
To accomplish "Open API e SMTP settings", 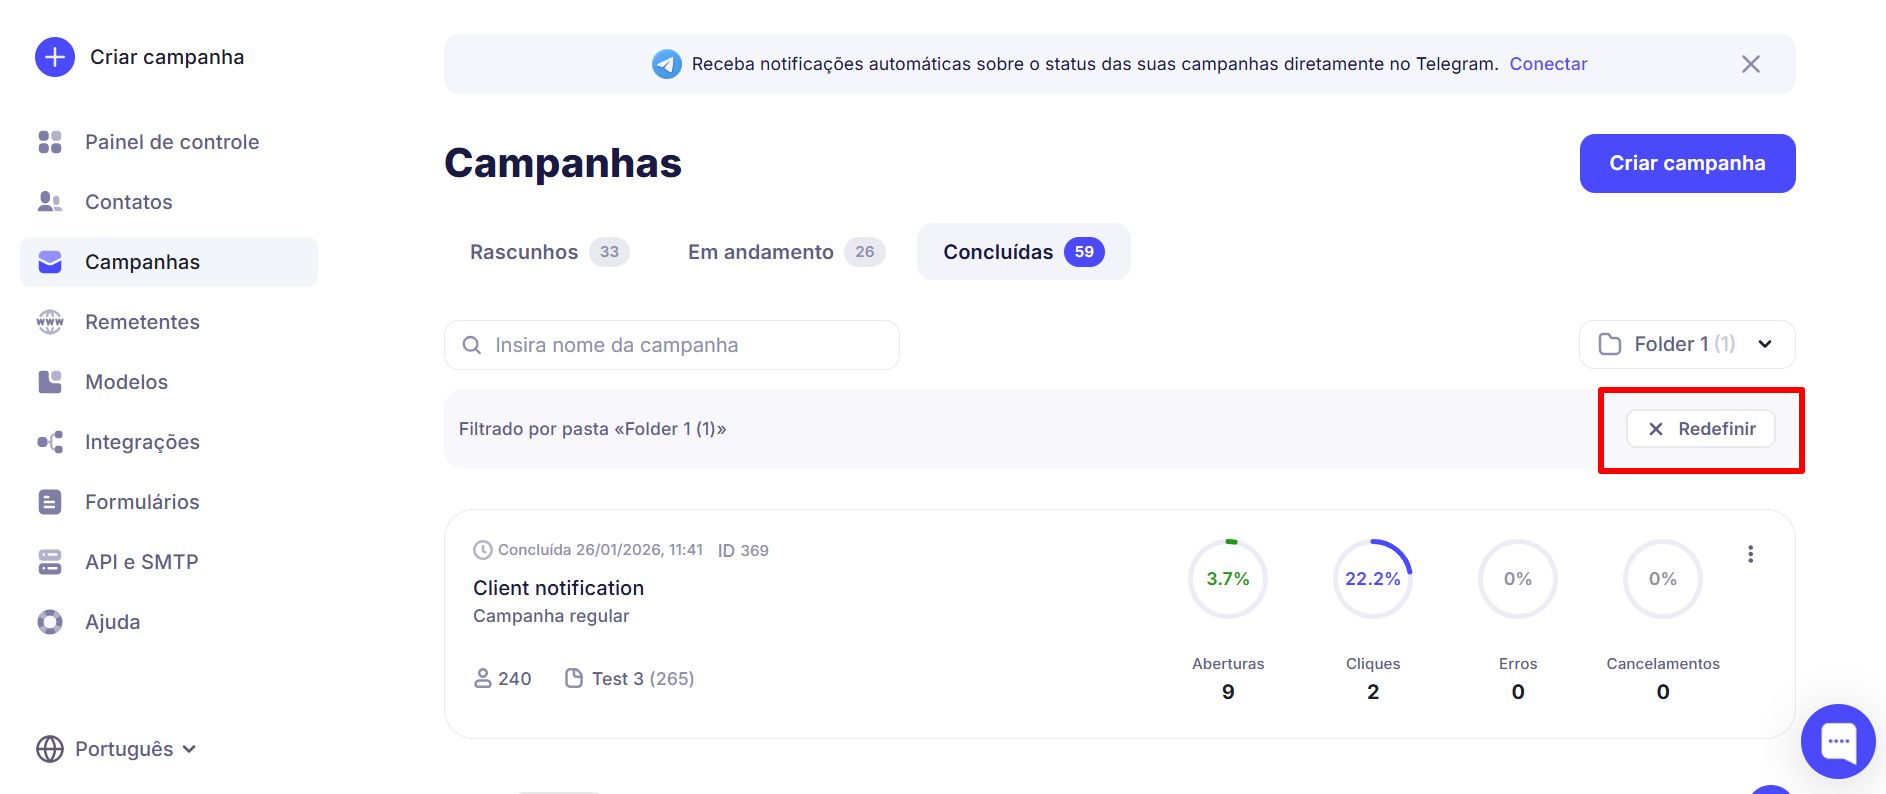I will pyautogui.click(x=141, y=562).
